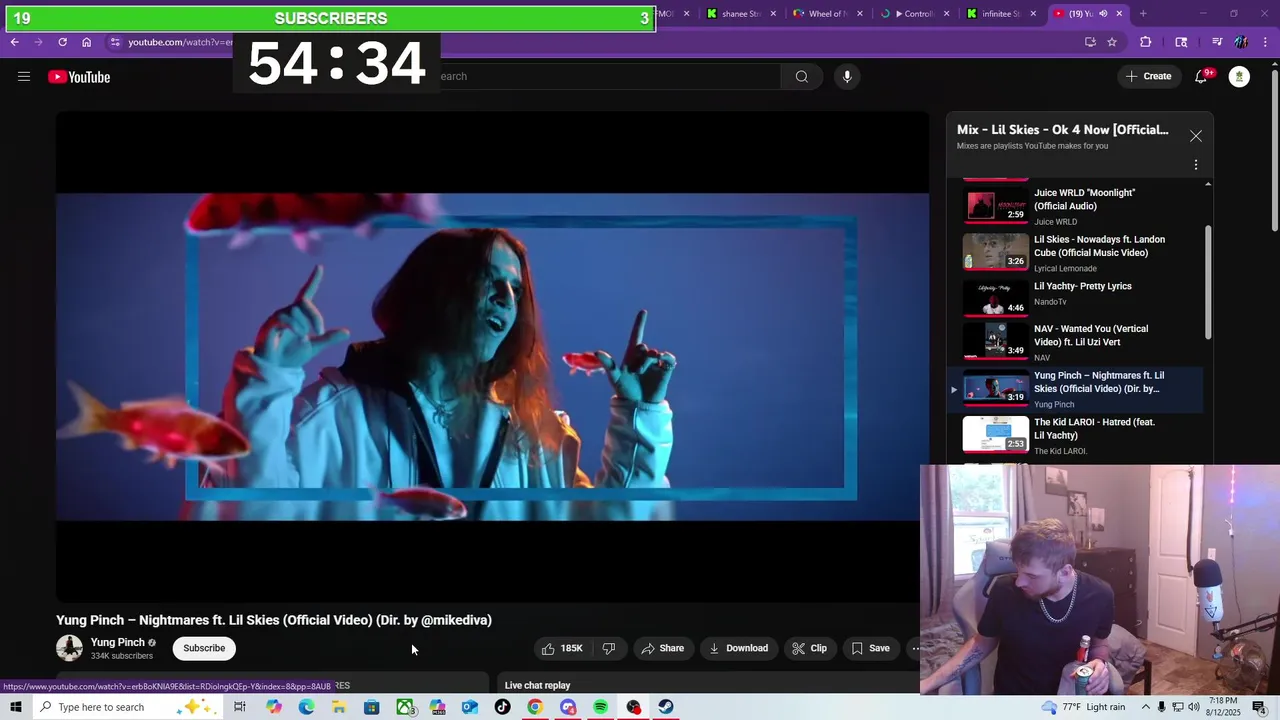Open Chrome three-dot menu
Image resolution: width=1280 pixels, height=720 pixels.
point(1266,42)
